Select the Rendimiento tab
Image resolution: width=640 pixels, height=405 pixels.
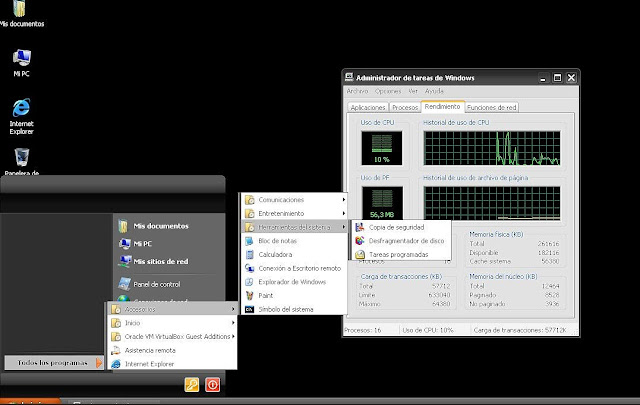[x=442, y=106]
